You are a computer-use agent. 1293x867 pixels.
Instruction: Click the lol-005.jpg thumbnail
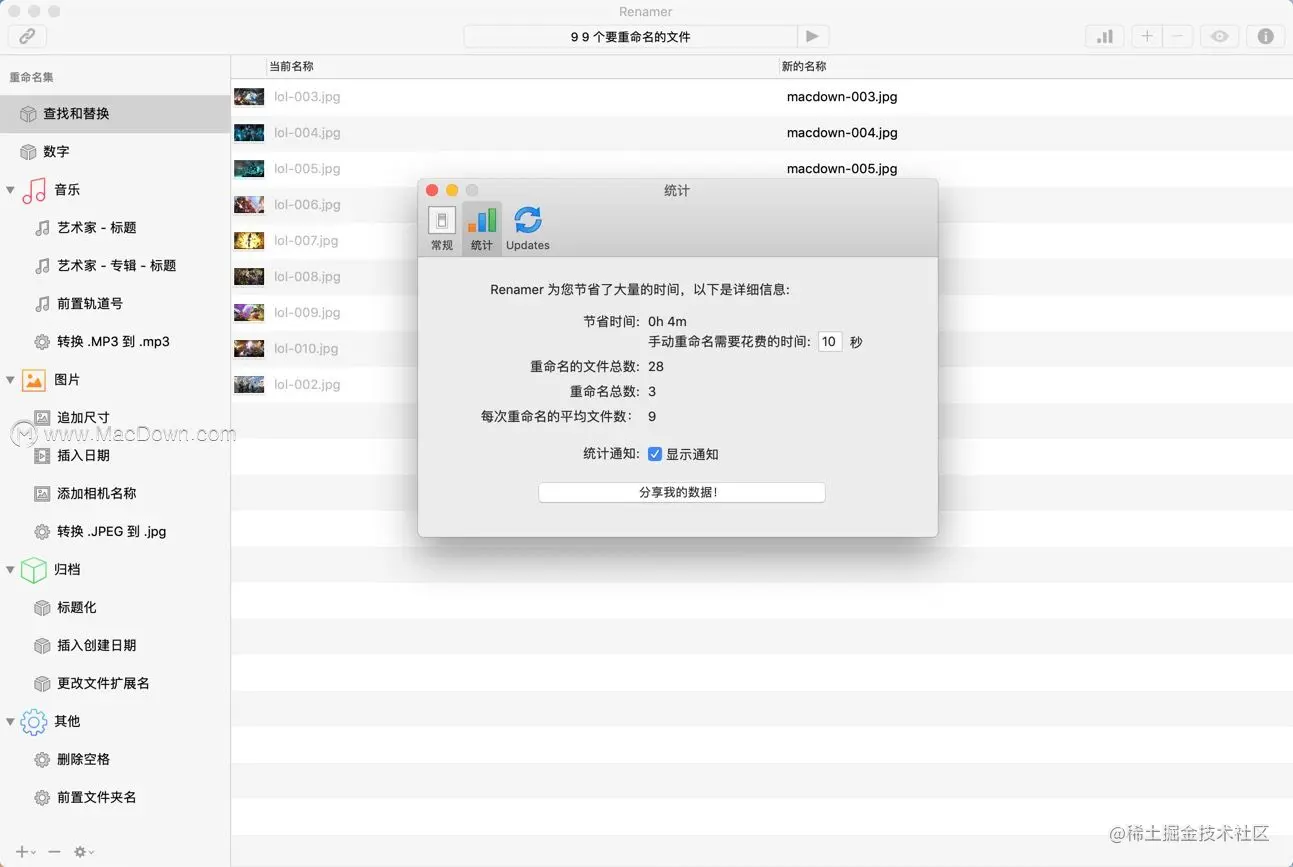tap(249, 169)
